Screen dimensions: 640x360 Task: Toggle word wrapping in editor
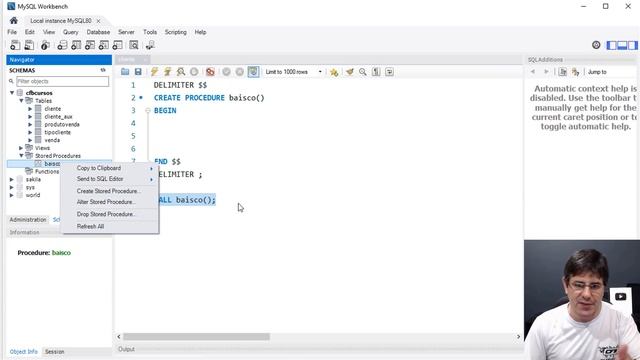tap(389, 72)
